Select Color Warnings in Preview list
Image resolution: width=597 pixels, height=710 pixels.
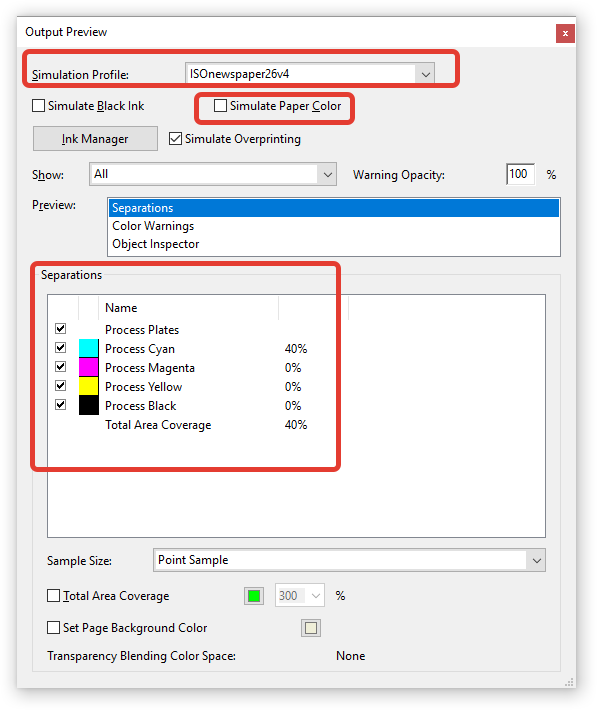(x=333, y=226)
